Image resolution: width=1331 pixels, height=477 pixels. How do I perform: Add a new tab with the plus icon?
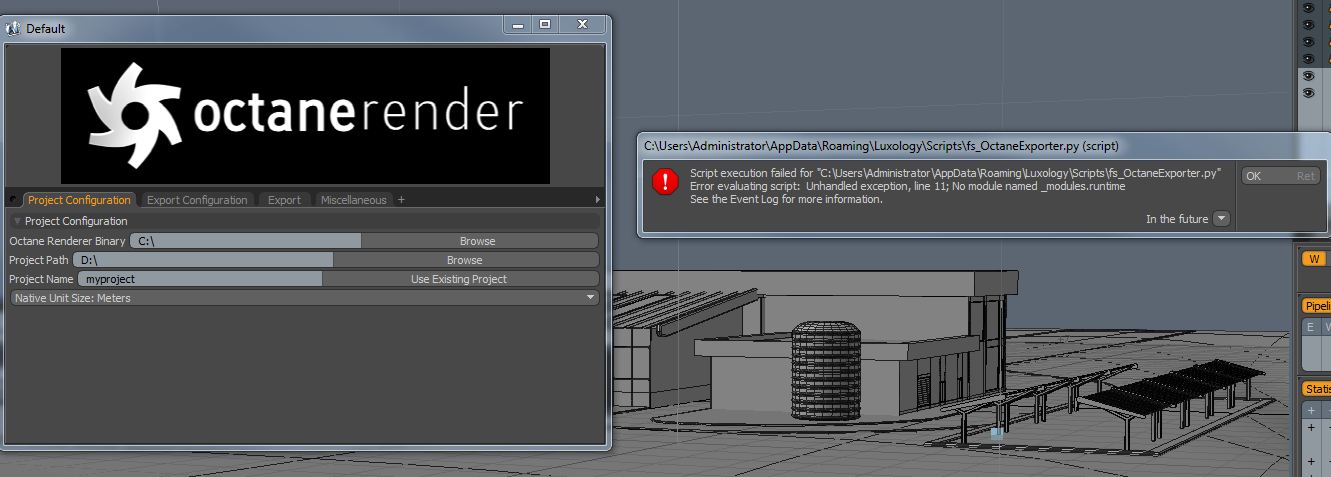(401, 200)
